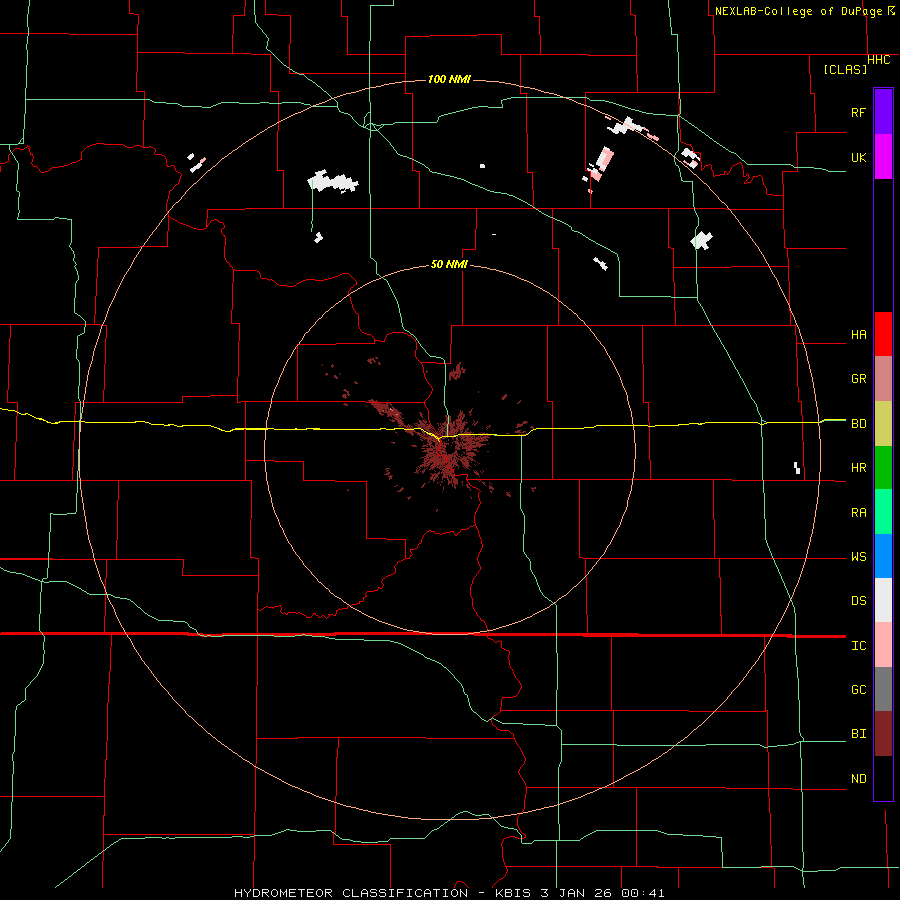
Task: Click the 50 NMI range ring label
Action: [x=449, y=264]
